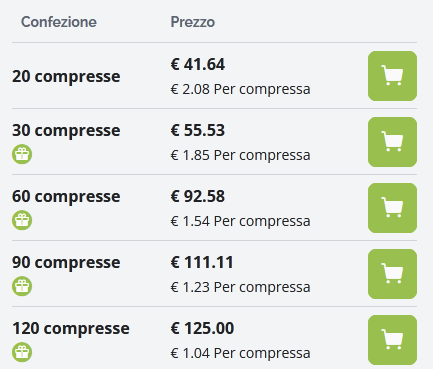Add 20 compresse package to cart
433x369 pixels.
click(392, 76)
